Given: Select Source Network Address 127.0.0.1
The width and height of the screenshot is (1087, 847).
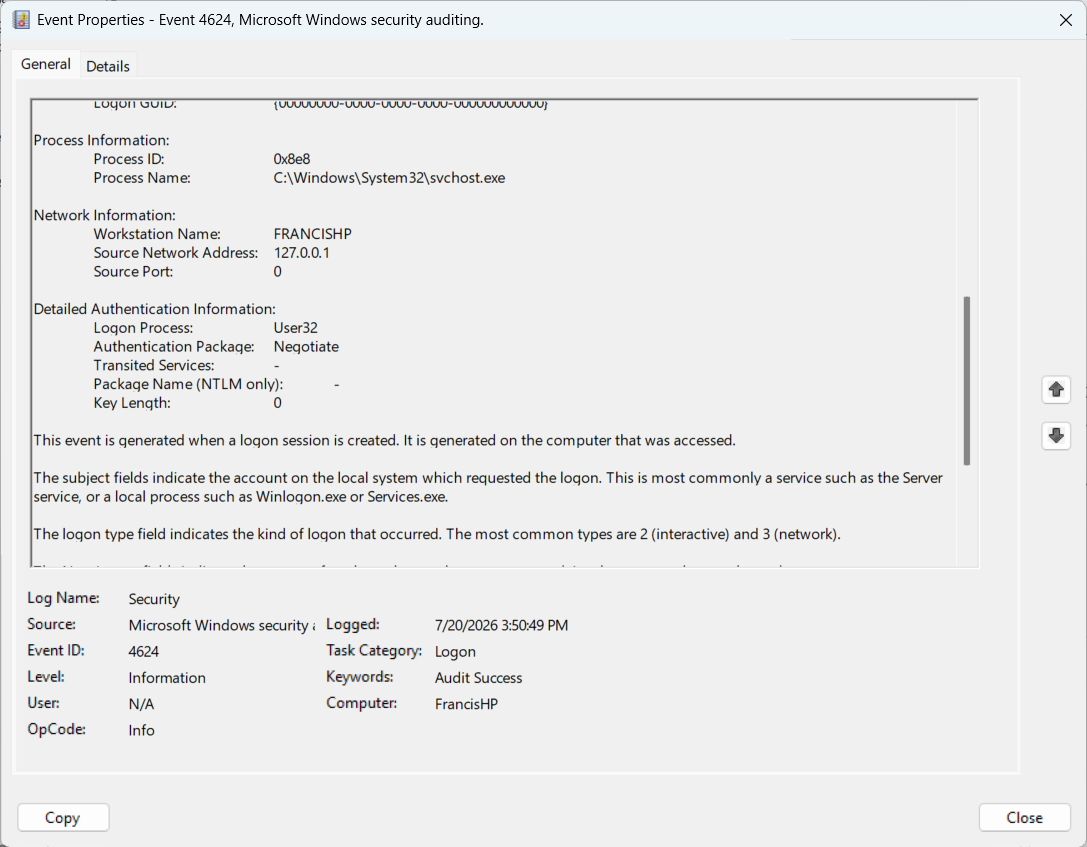Looking at the screenshot, I should click(302, 253).
